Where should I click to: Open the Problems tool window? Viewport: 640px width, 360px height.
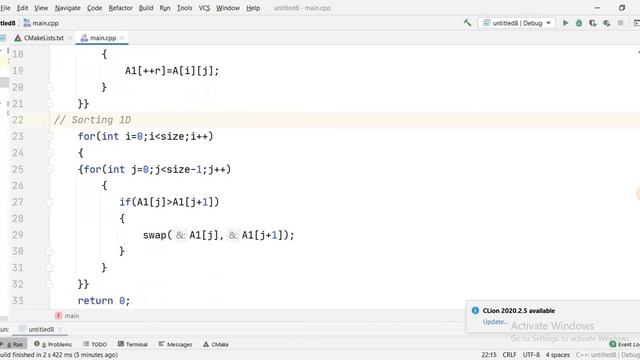click(53, 344)
